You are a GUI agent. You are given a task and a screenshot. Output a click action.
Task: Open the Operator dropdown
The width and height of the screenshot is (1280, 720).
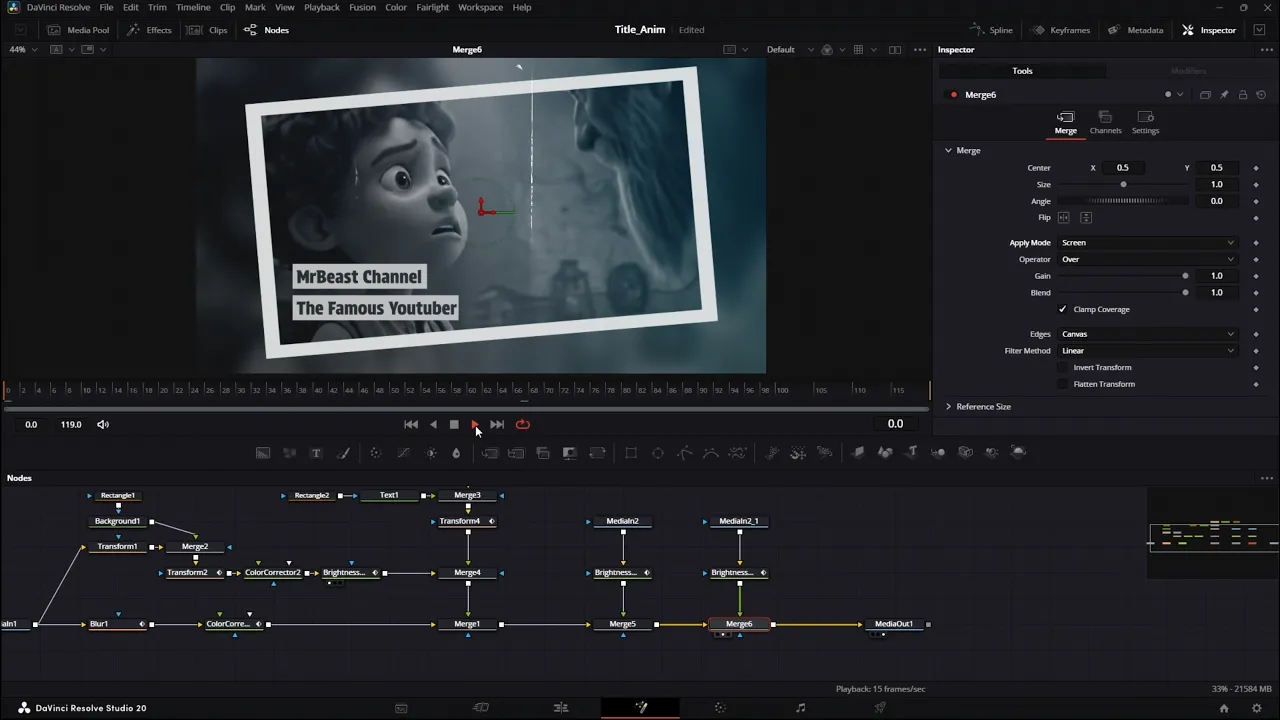[1147, 259]
